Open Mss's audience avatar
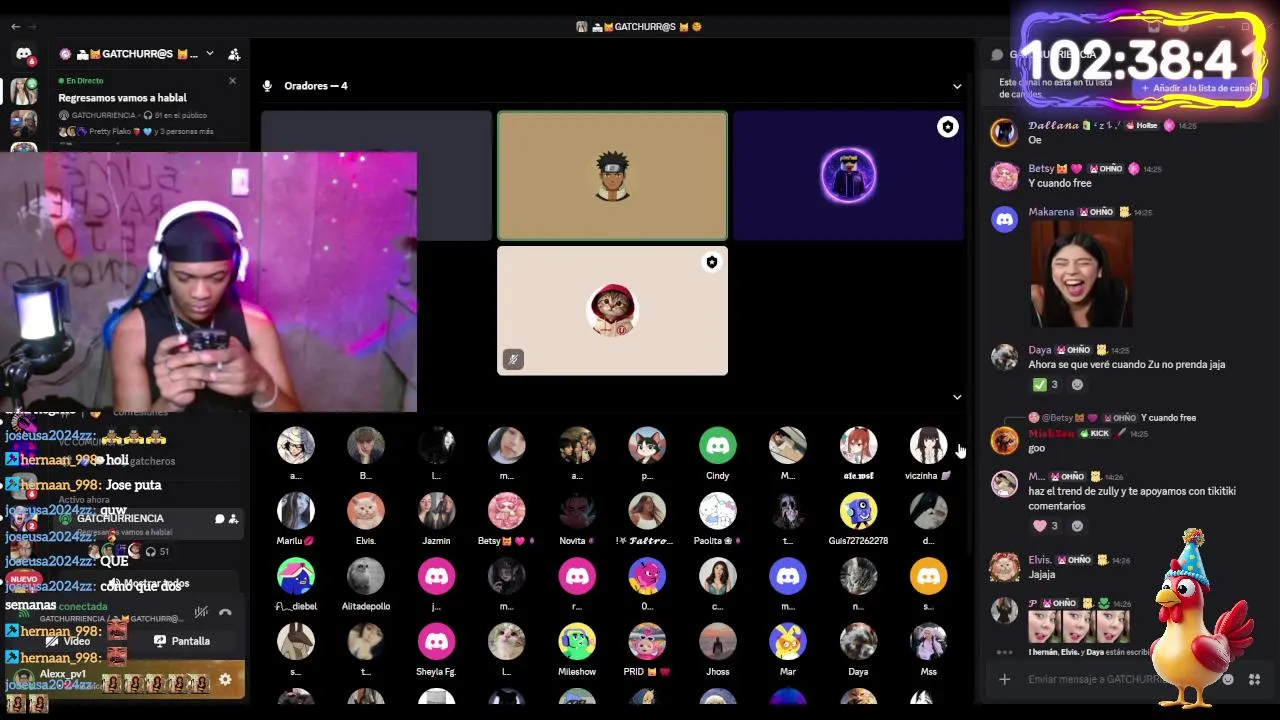This screenshot has width=1280, height=720. click(928, 642)
